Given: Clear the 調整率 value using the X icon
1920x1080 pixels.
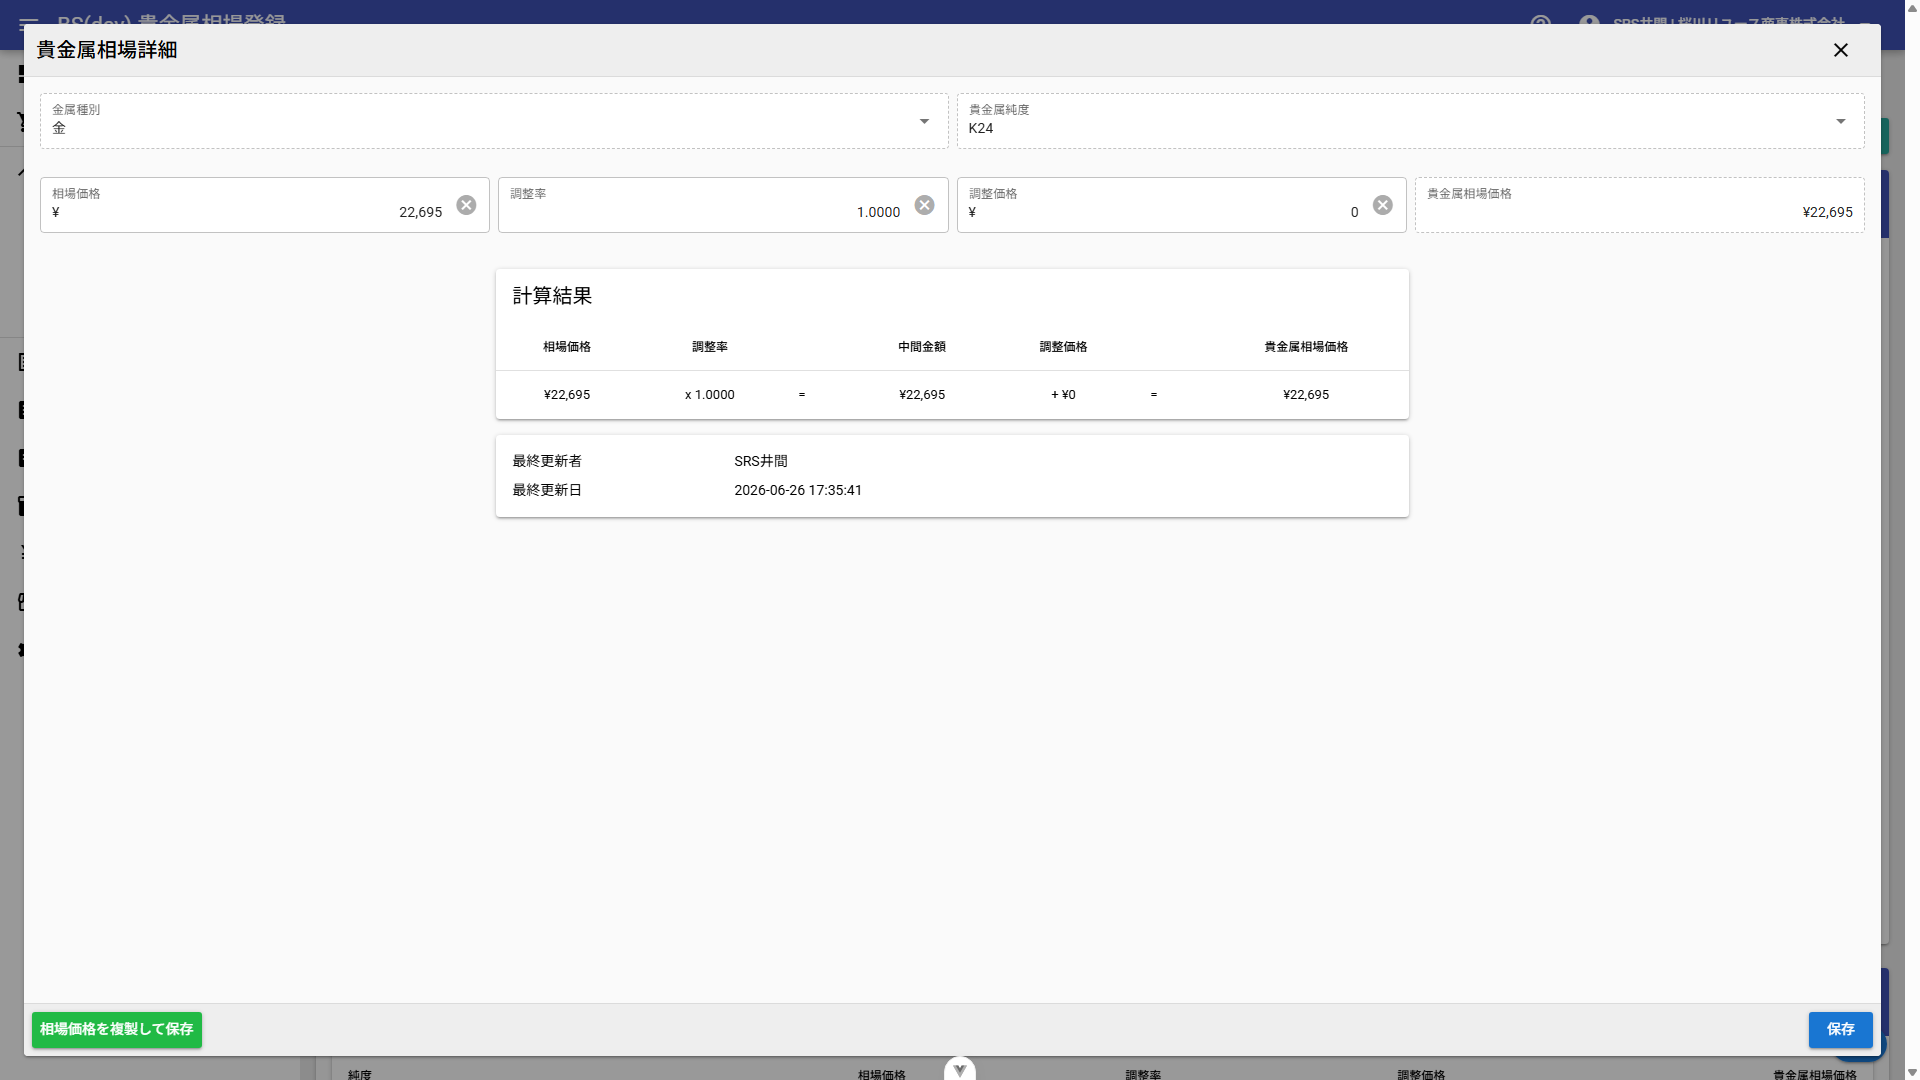Looking at the screenshot, I should point(924,205).
